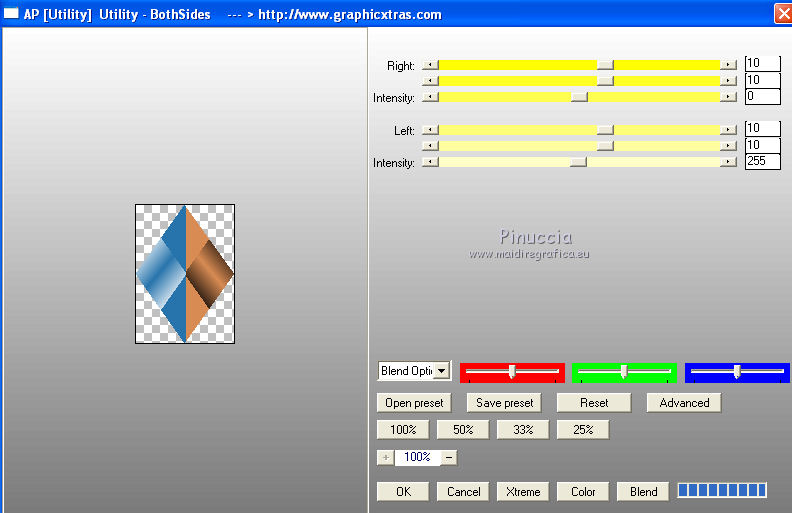Click second Left value field showing 10
The width and height of the screenshot is (792, 513).
pos(763,145)
